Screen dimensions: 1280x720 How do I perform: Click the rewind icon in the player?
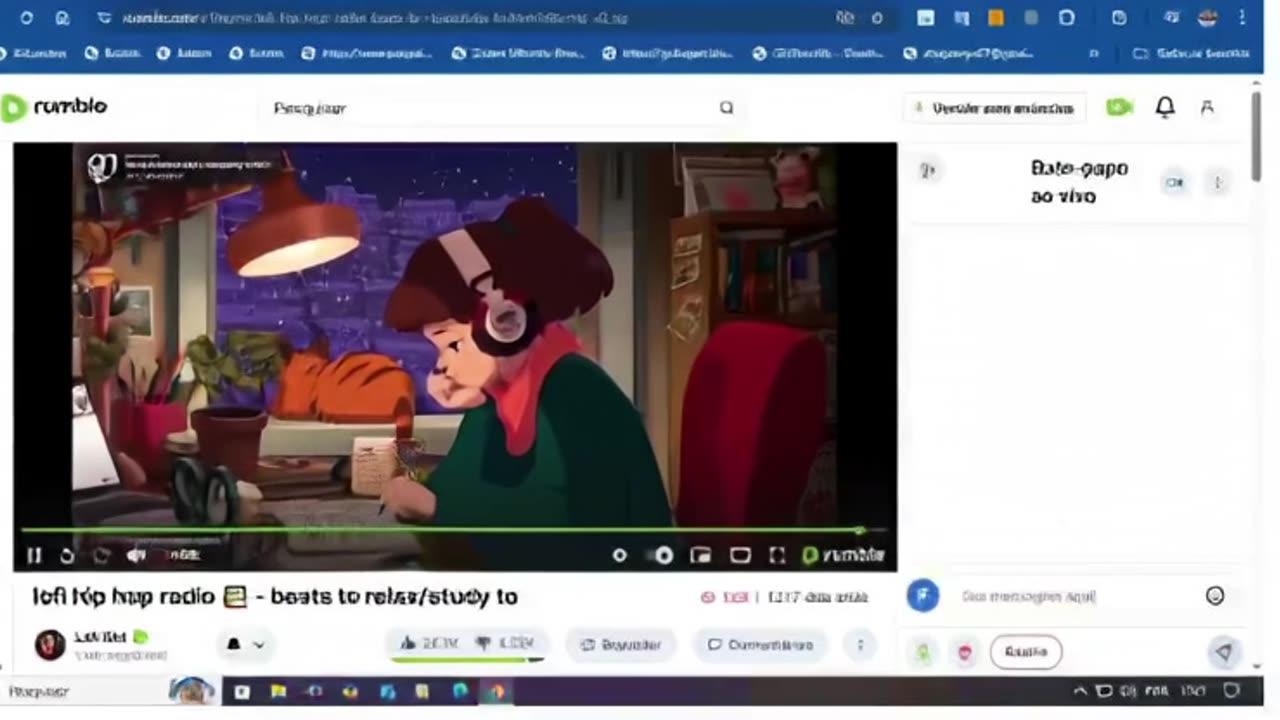[x=67, y=555]
